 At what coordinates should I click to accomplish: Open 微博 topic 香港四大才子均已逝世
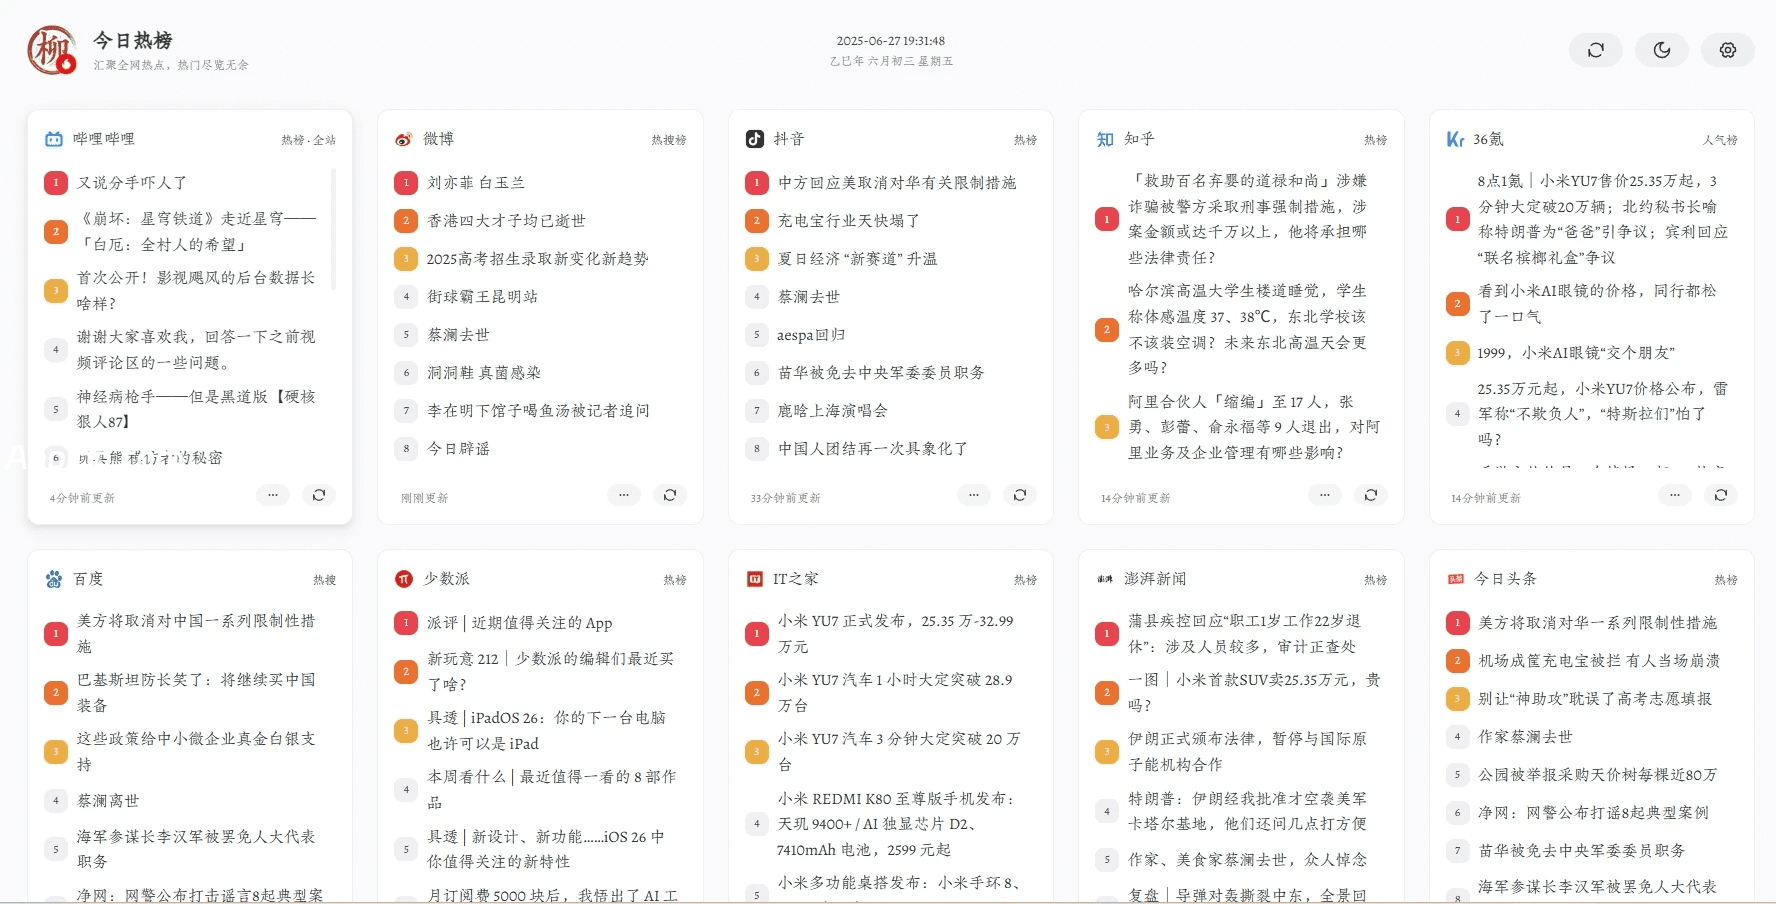point(506,221)
